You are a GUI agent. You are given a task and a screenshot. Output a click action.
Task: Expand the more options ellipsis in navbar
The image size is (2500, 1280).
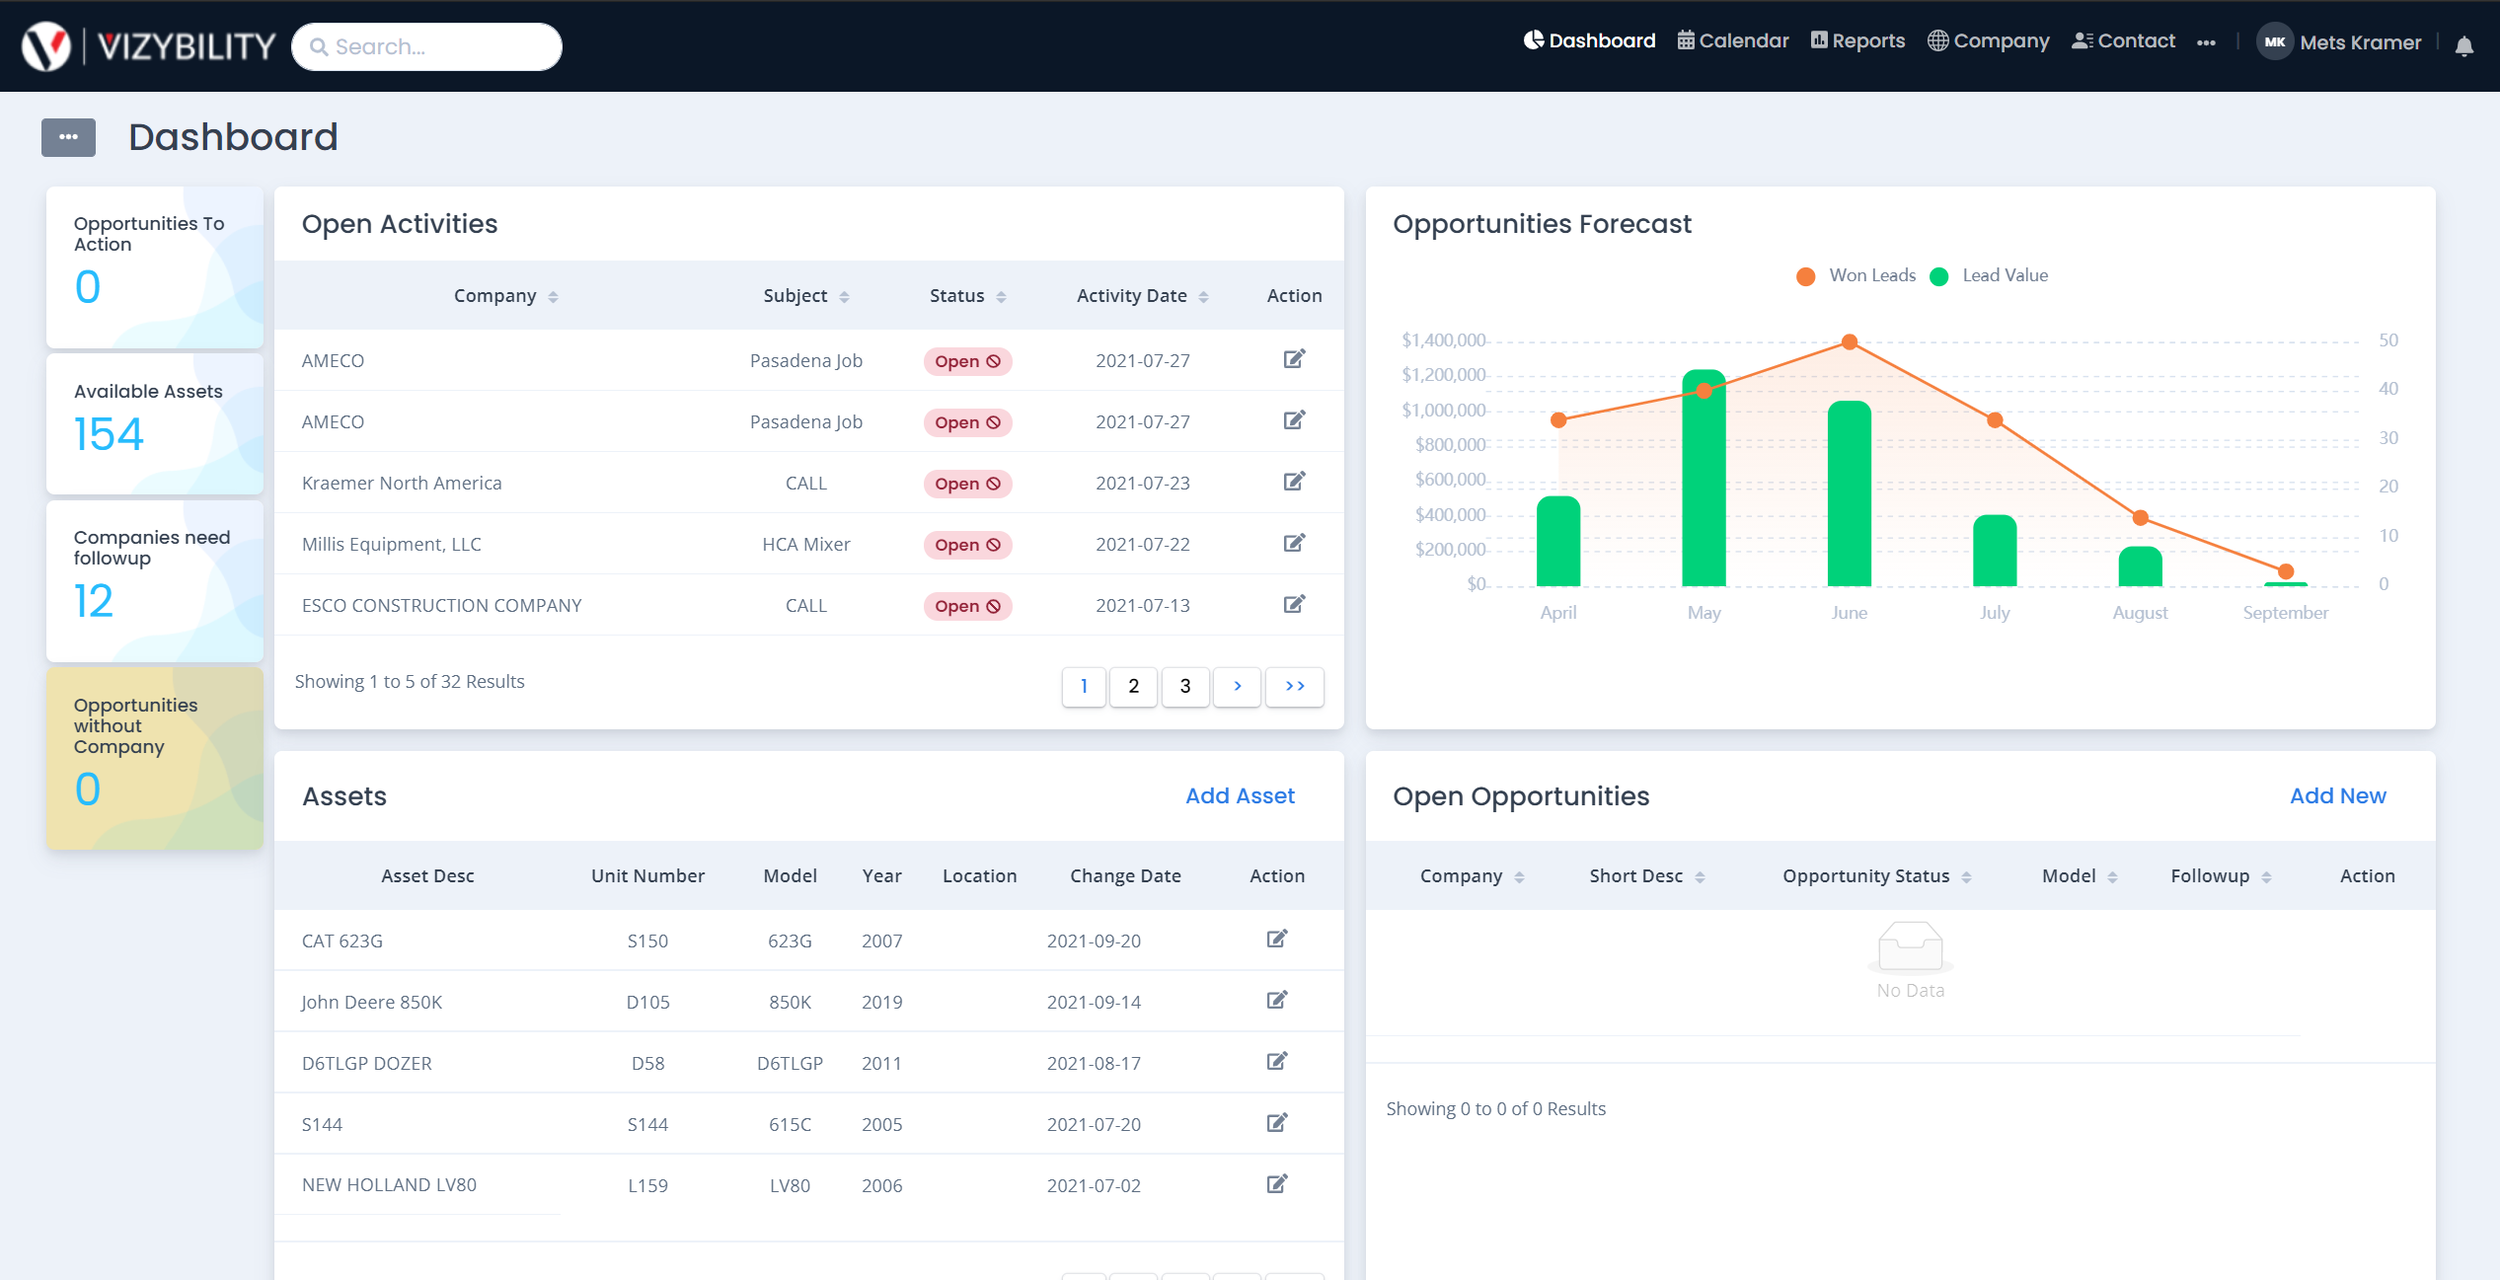click(x=2206, y=42)
